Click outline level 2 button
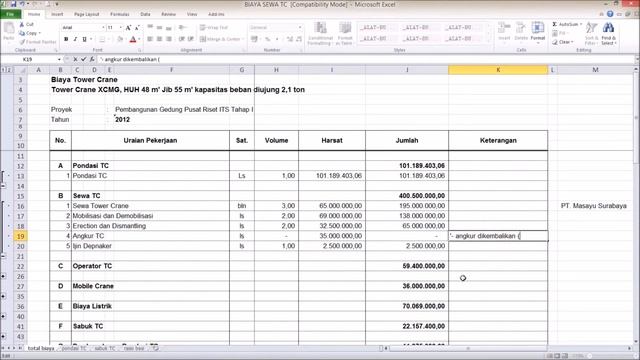 (x=9, y=70)
